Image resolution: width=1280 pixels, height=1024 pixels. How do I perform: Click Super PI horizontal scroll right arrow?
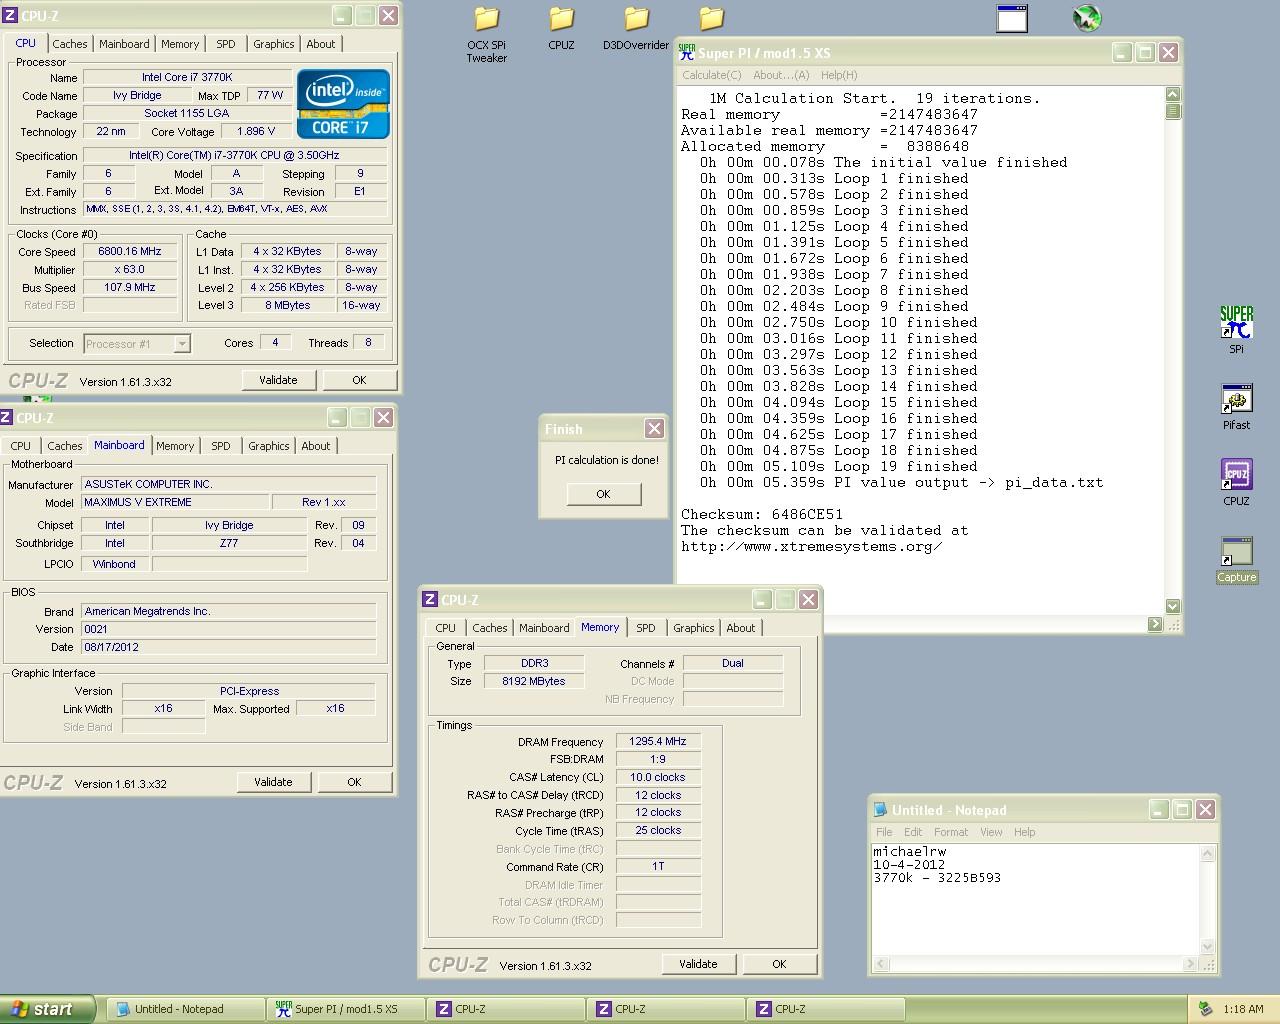(x=1155, y=624)
